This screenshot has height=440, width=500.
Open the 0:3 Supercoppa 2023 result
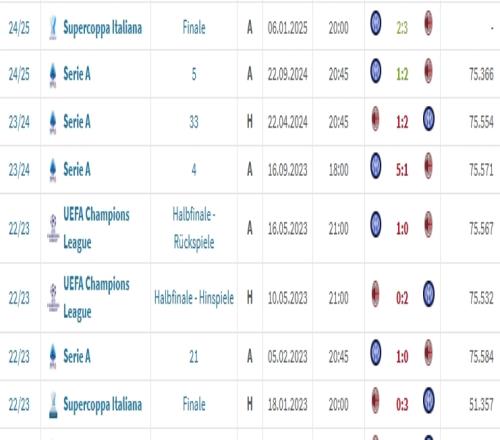click(x=402, y=405)
